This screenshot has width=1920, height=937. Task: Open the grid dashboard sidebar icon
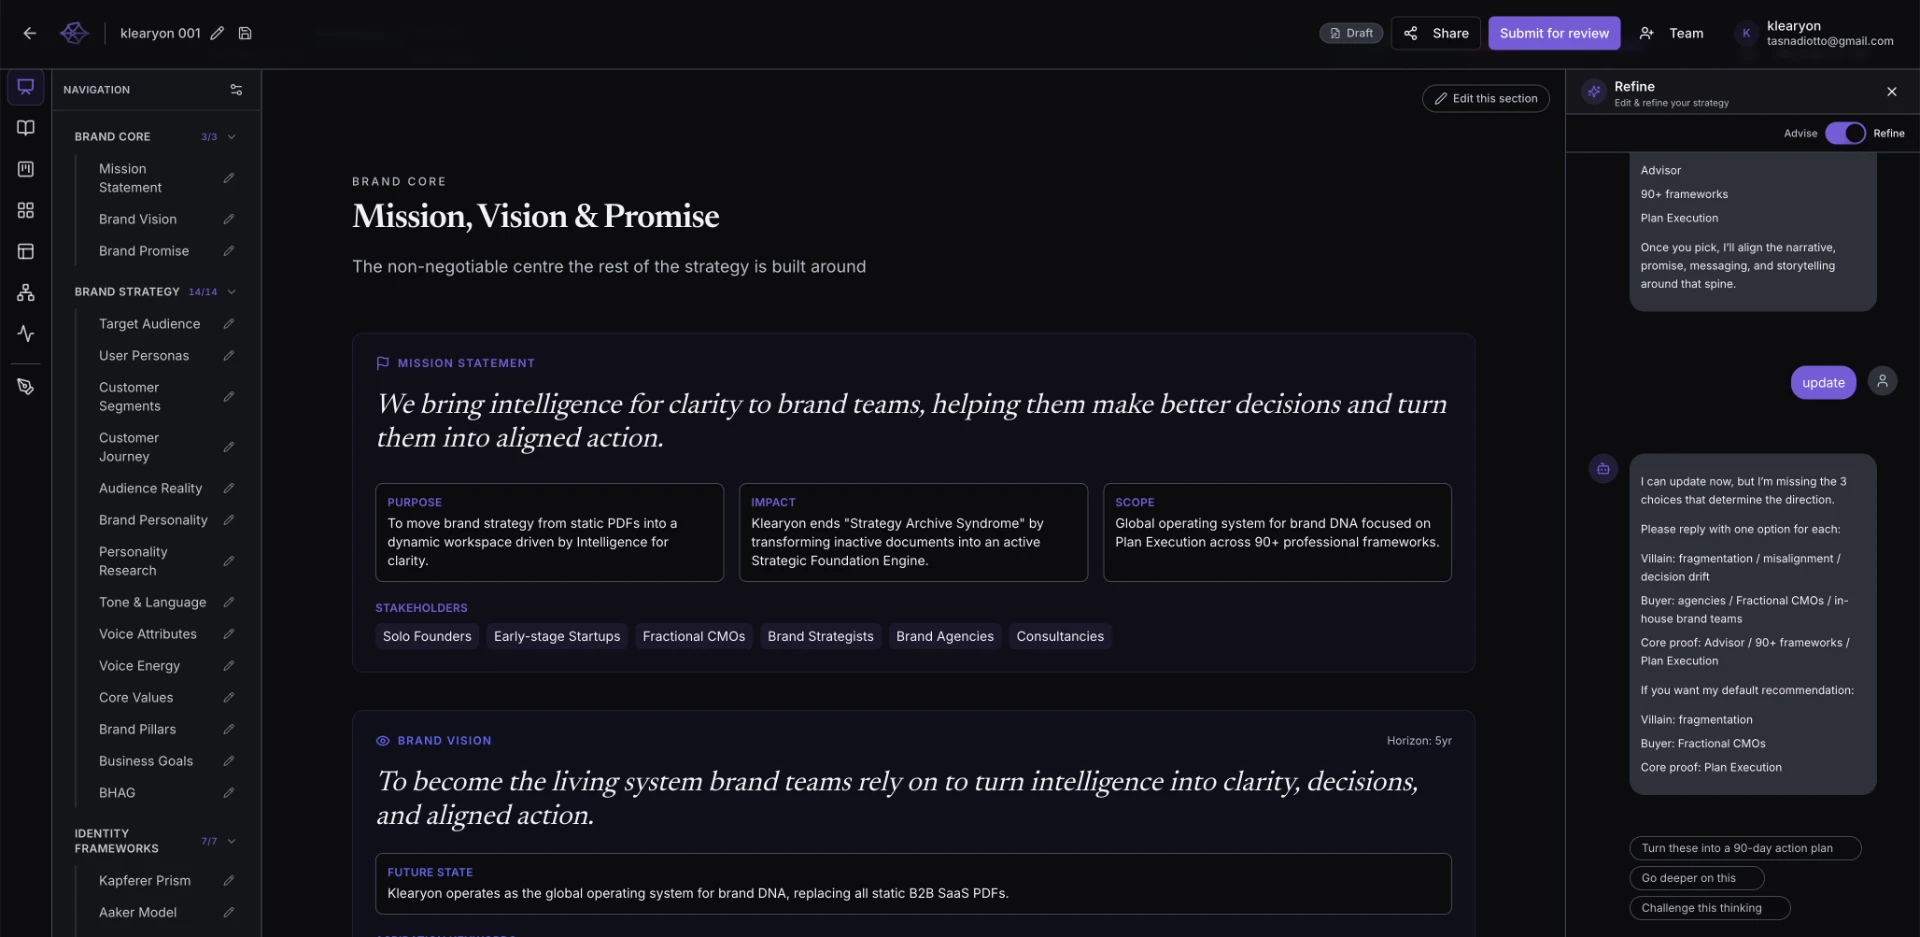point(26,210)
